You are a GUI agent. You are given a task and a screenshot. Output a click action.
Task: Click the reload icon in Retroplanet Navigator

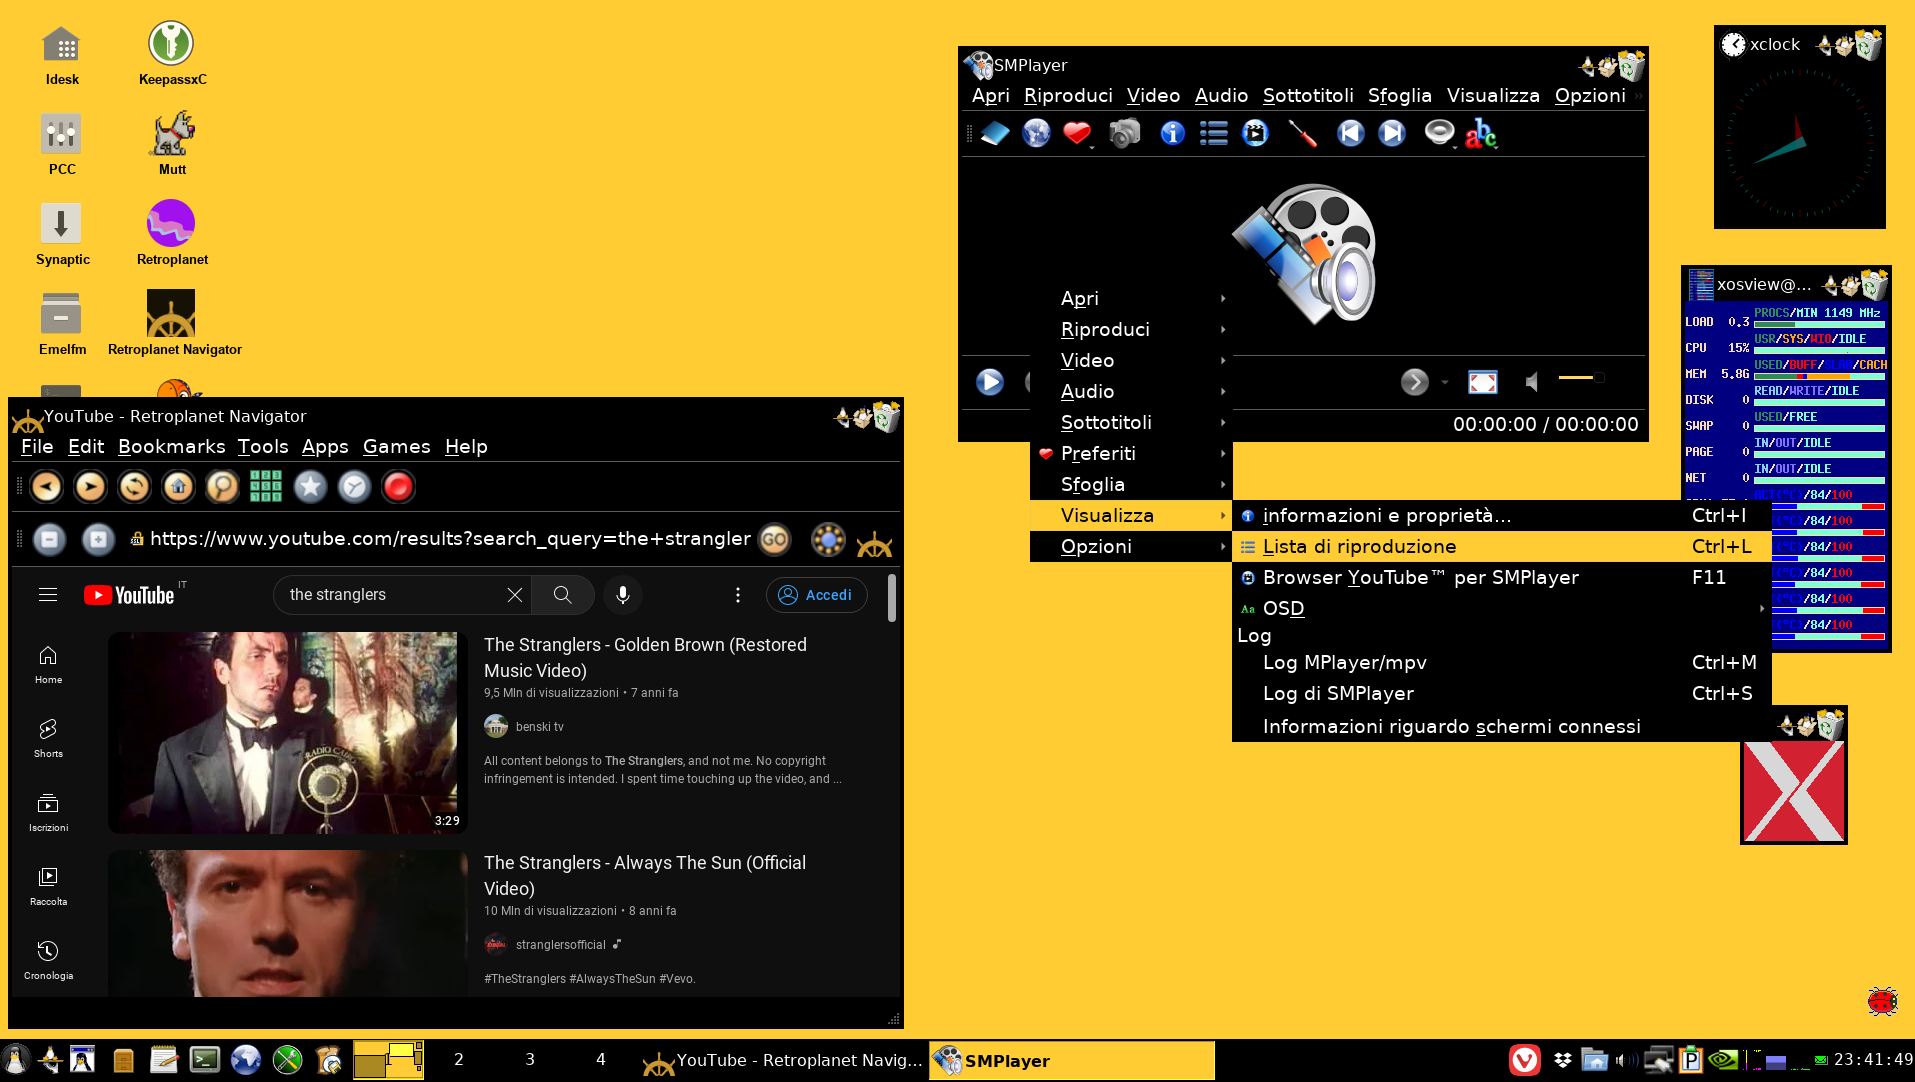point(134,487)
